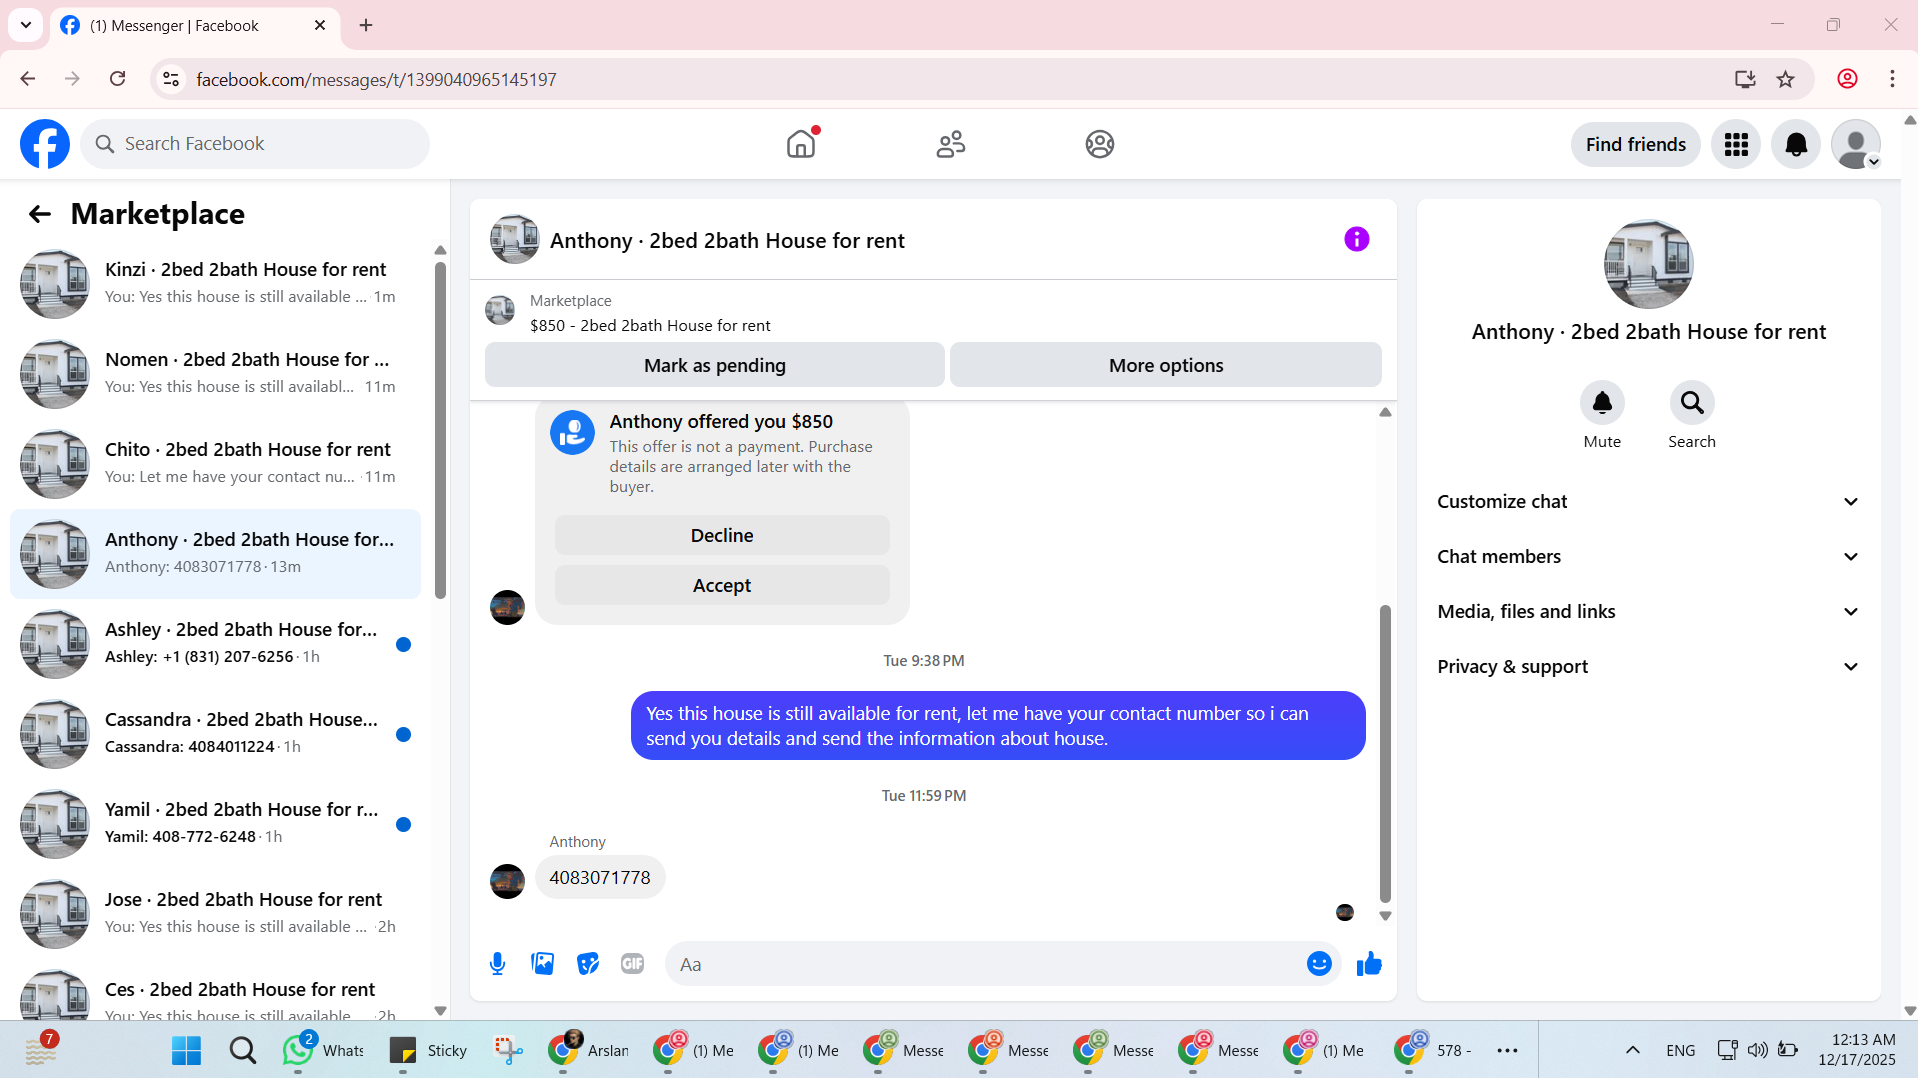Choose a sticker icon
The image size is (1918, 1078).
(x=587, y=964)
